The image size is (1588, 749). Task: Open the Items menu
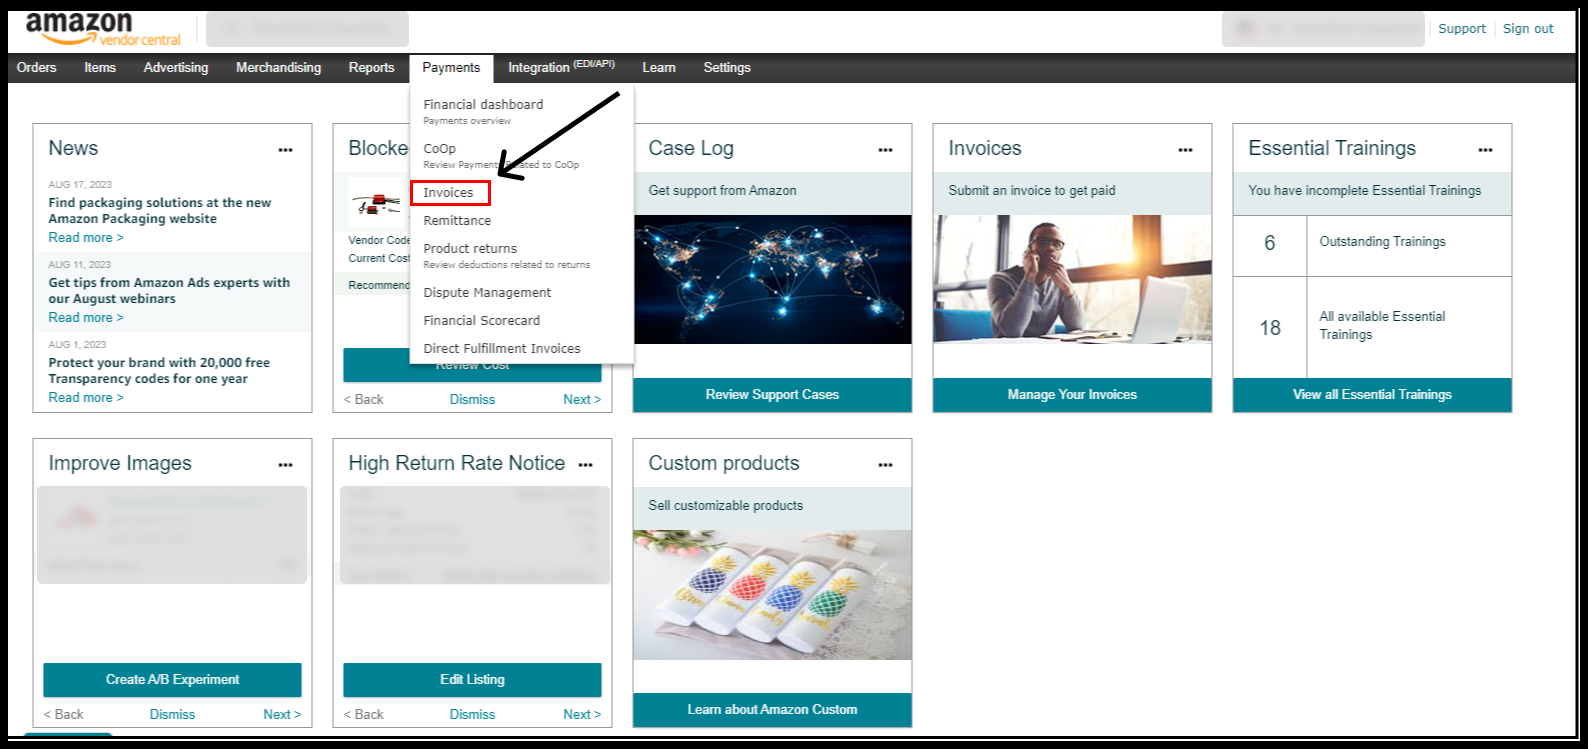100,68
